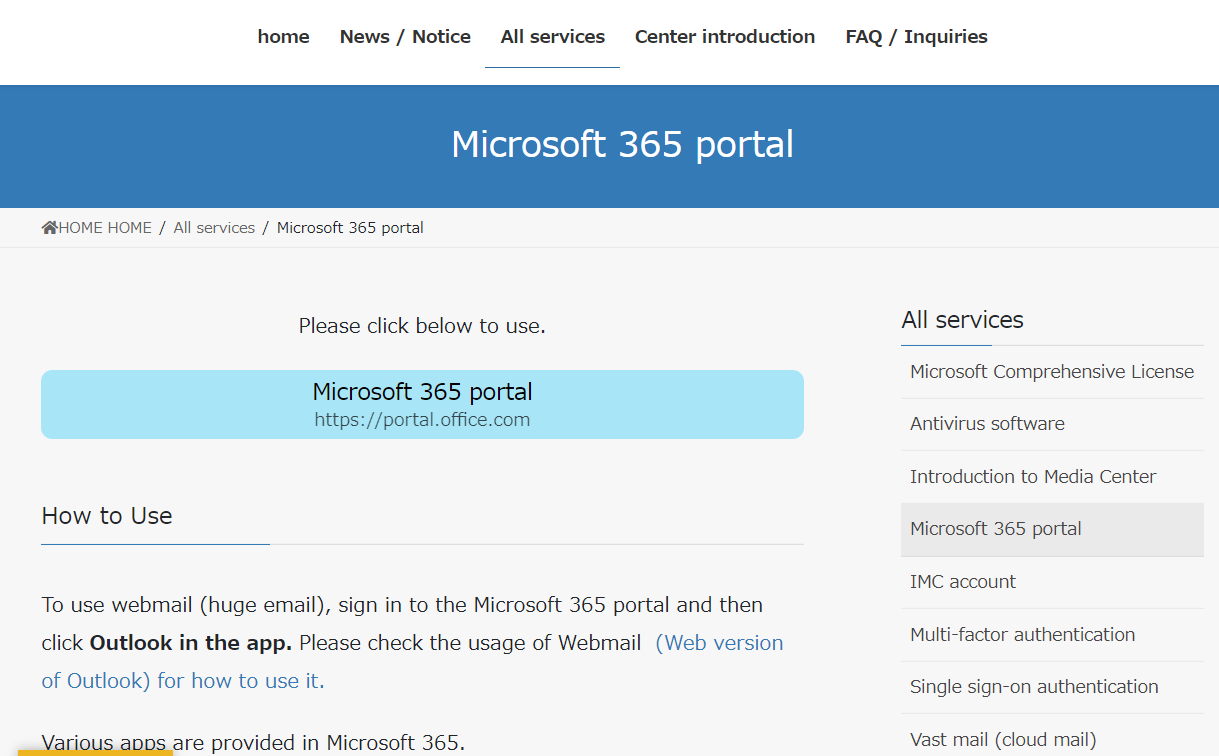Screen dimensions: 1219x756
Task: Go to FAQ / Inquiries page
Action: 916,37
